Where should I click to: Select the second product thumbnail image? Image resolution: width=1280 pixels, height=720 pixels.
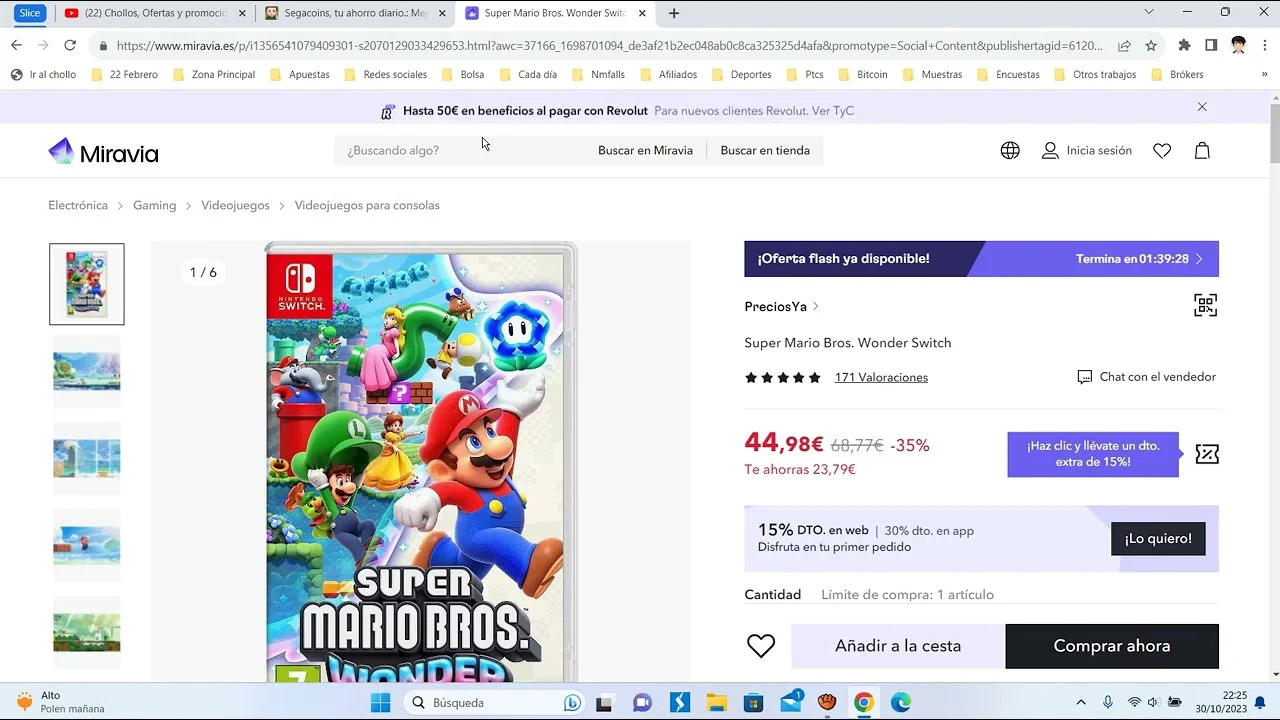point(87,371)
